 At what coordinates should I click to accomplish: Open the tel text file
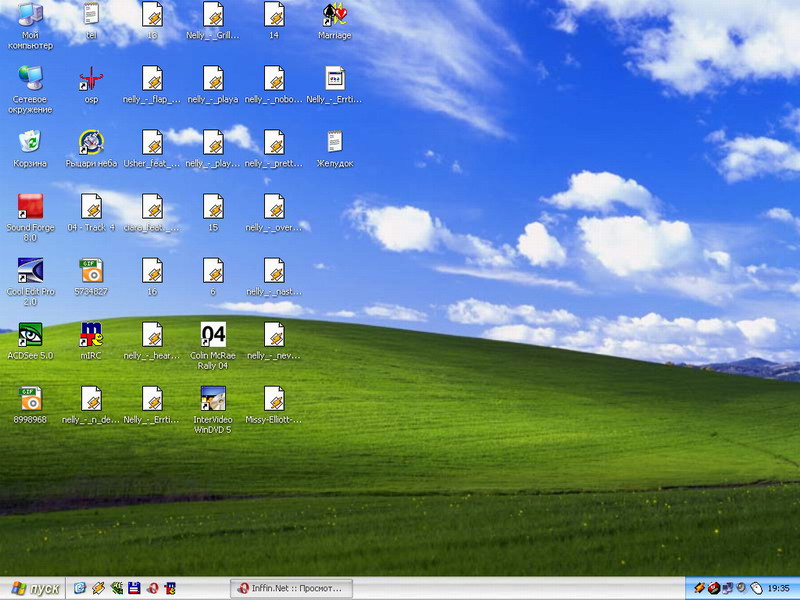point(91,15)
